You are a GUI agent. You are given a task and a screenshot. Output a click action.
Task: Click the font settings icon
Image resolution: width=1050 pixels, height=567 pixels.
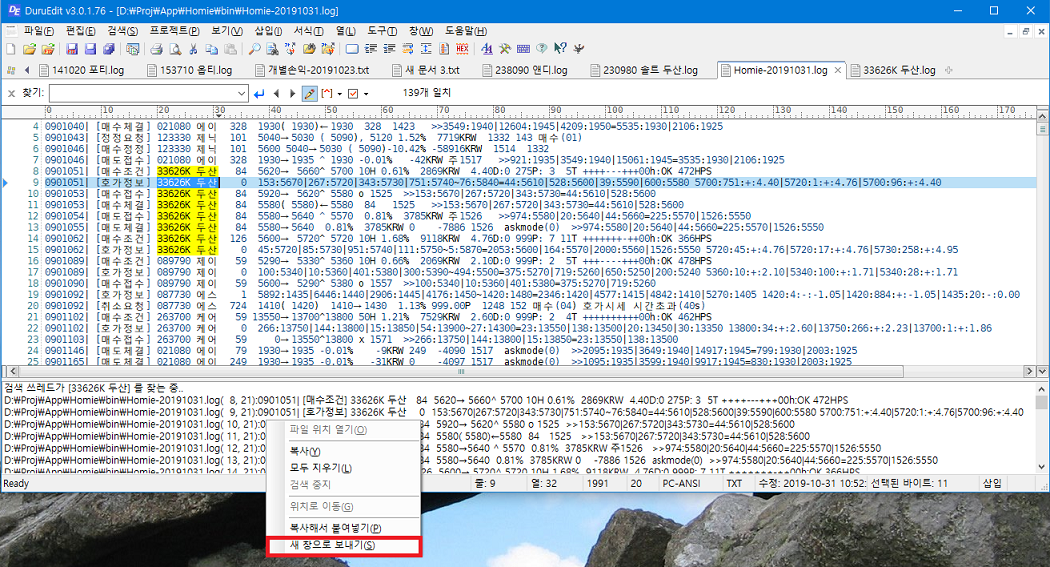pos(487,49)
